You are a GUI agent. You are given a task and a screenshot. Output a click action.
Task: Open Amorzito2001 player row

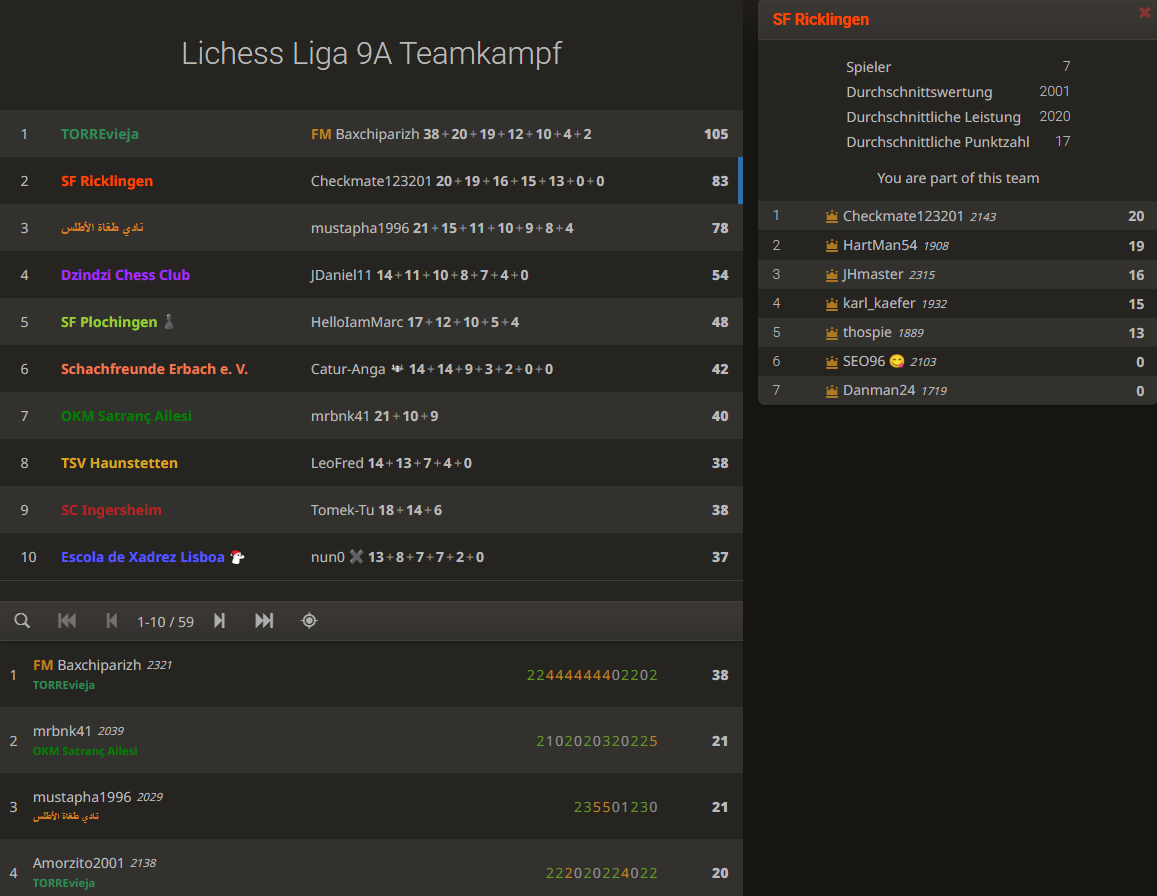click(371, 869)
